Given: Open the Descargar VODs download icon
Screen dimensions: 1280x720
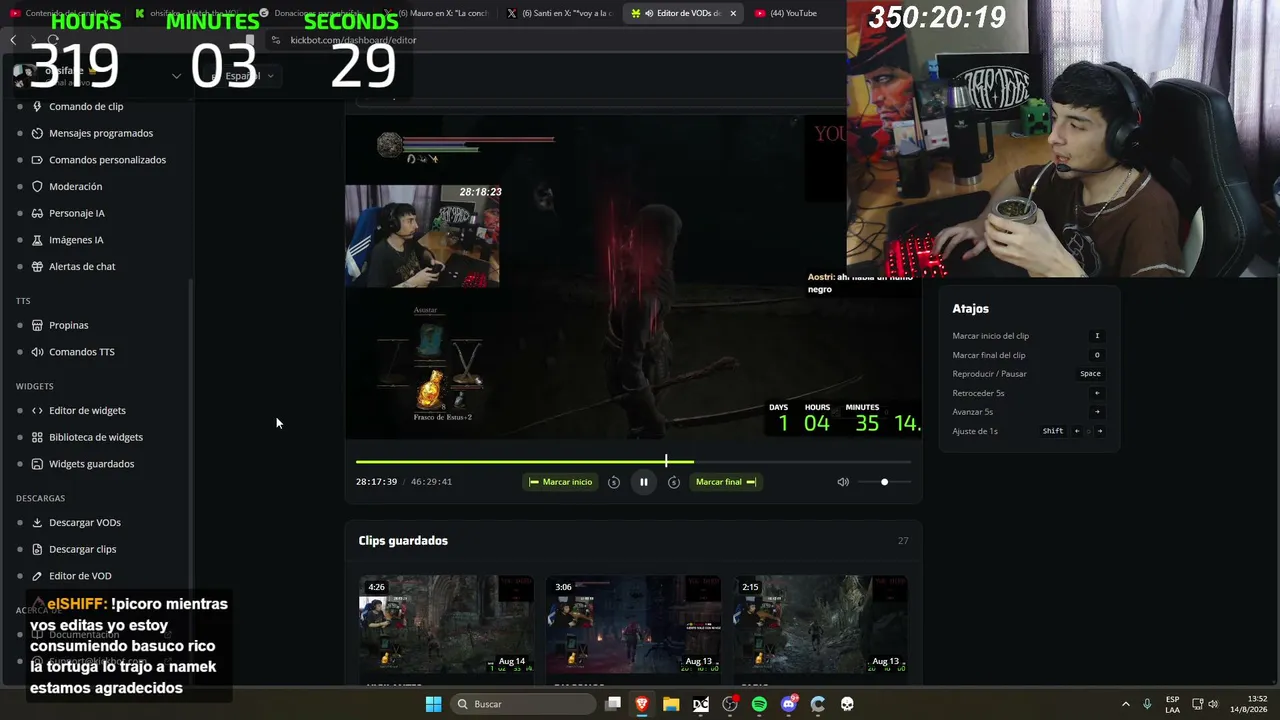Looking at the screenshot, I should point(37,522).
